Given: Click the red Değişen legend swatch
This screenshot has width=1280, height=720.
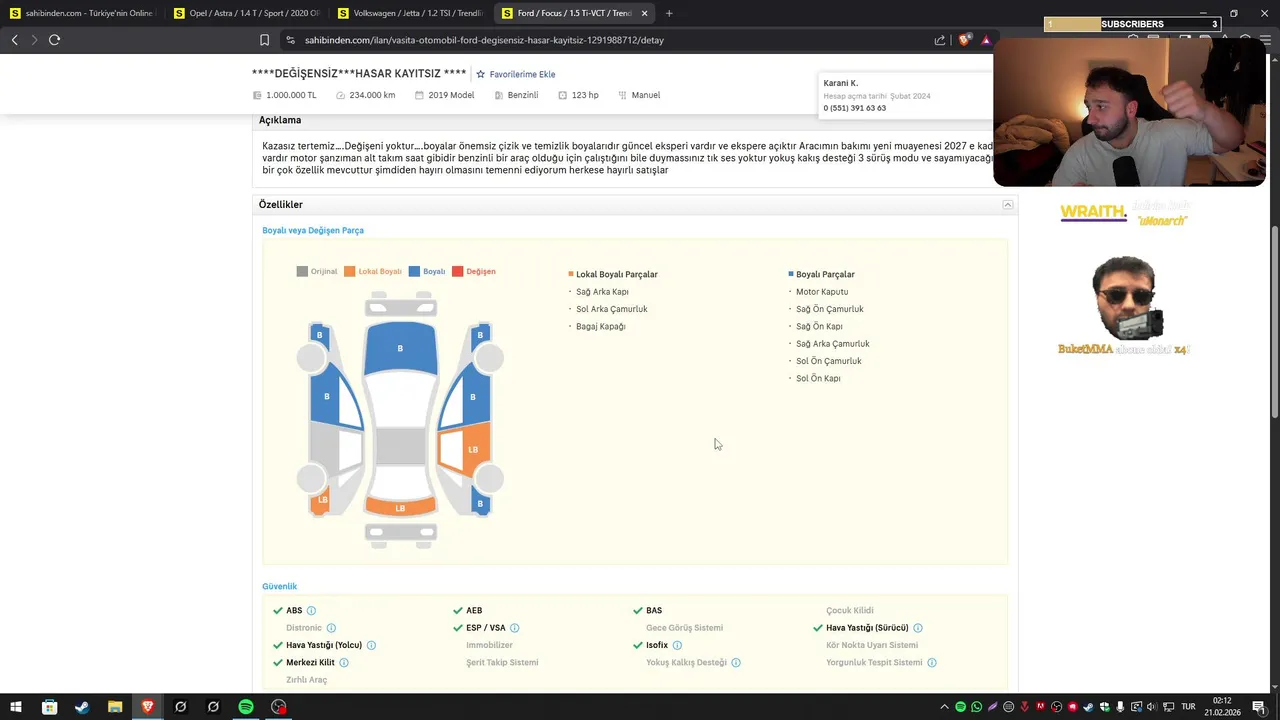Looking at the screenshot, I should tap(457, 271).
